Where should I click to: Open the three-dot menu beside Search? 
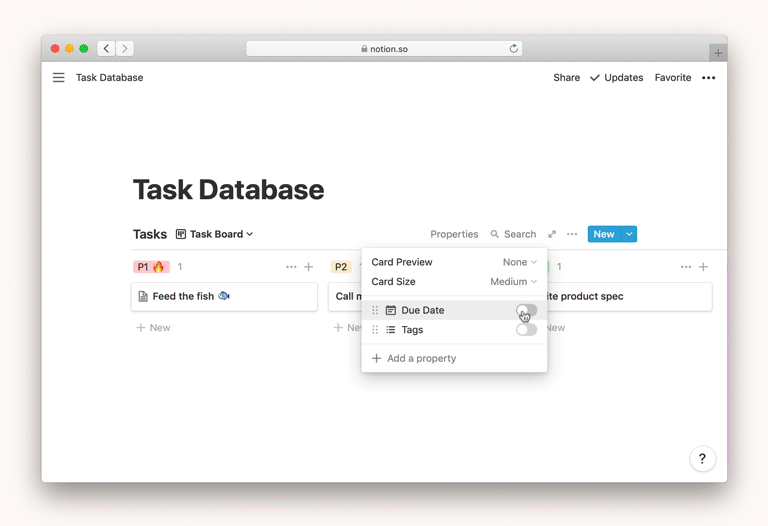point(572,234)
